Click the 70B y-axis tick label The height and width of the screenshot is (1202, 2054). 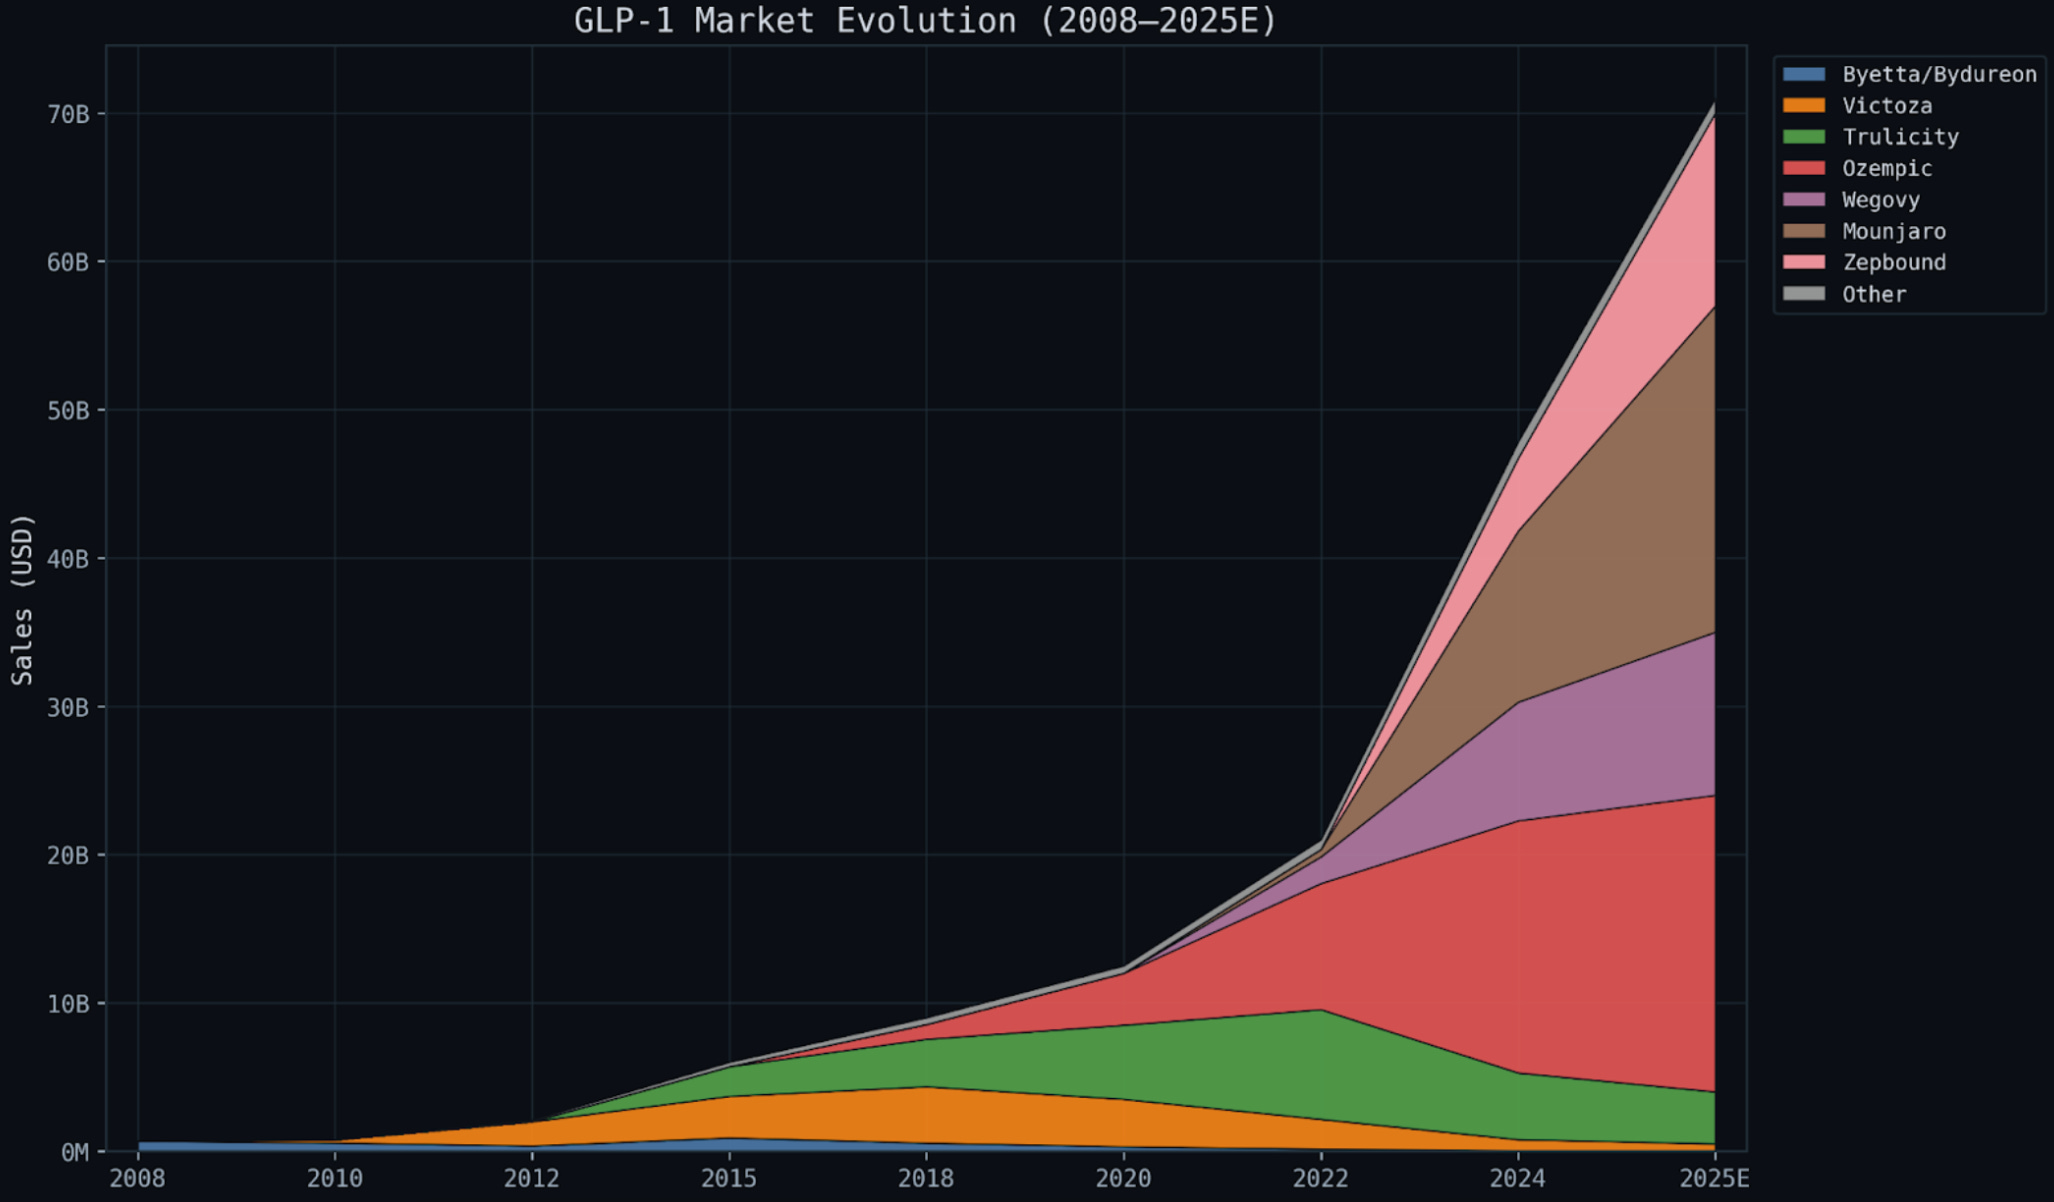coord(68,114)
